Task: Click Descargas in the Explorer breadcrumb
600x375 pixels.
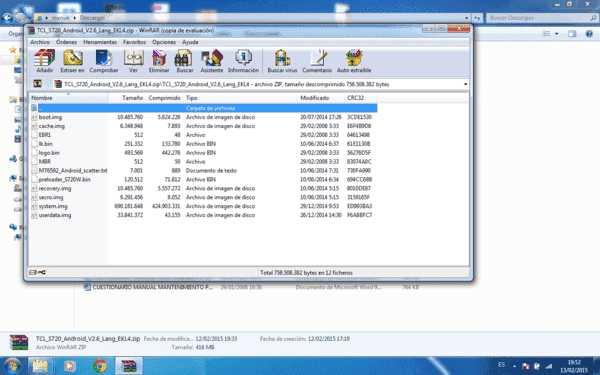Action: click(x=92, y=18)
